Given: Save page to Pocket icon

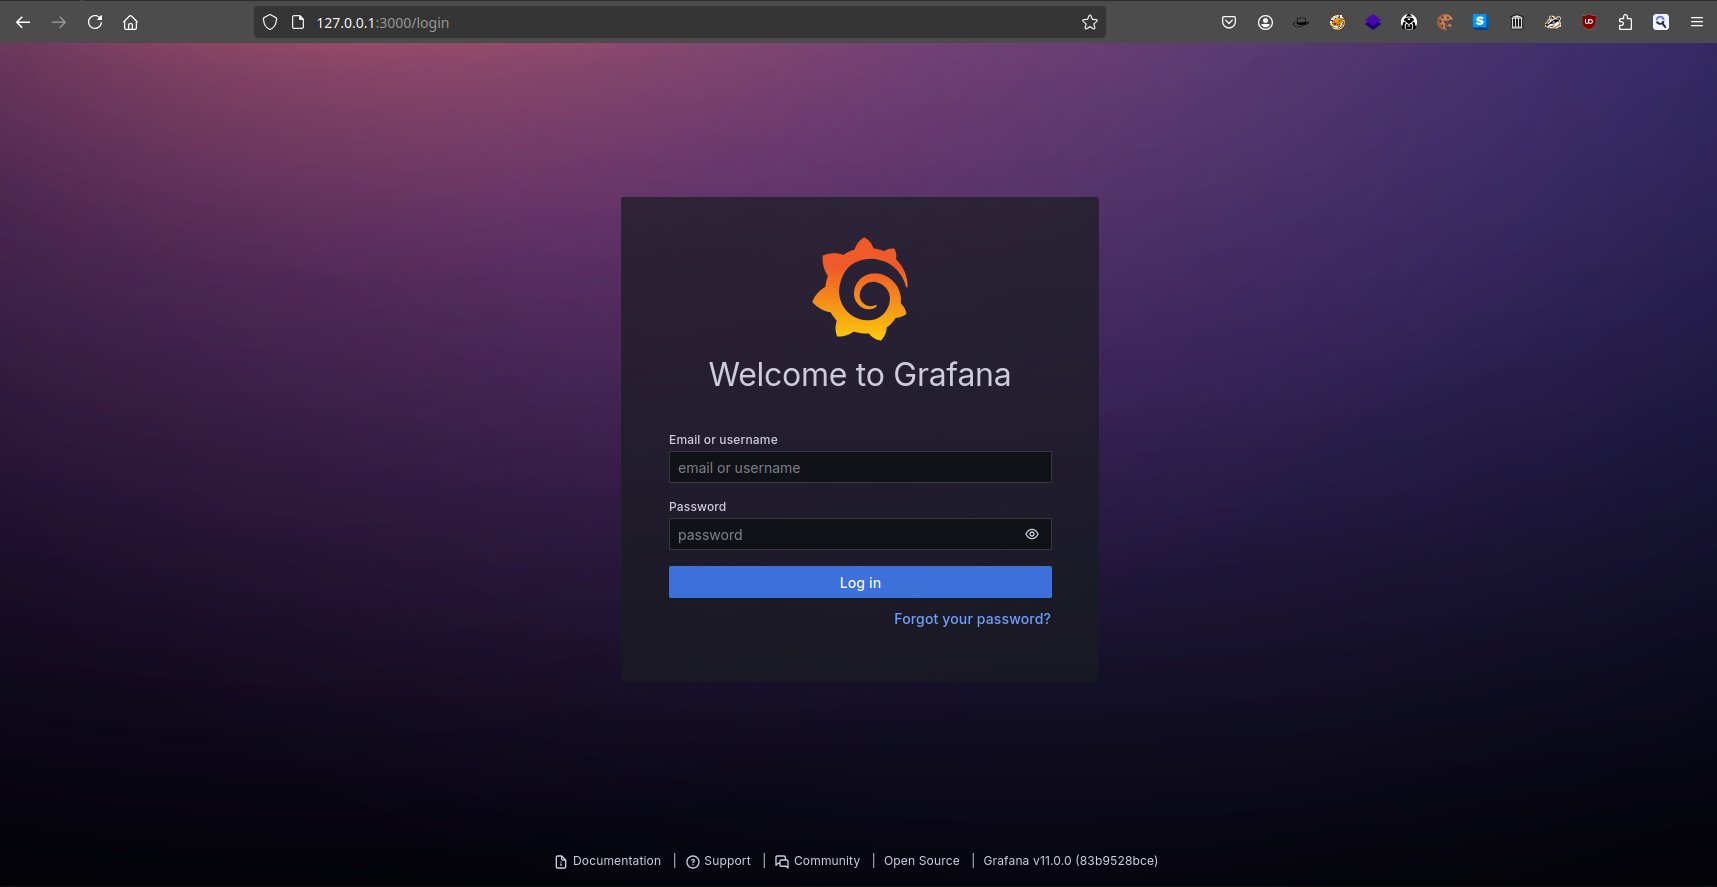Looking at the screenshot, I should 1229,22.
